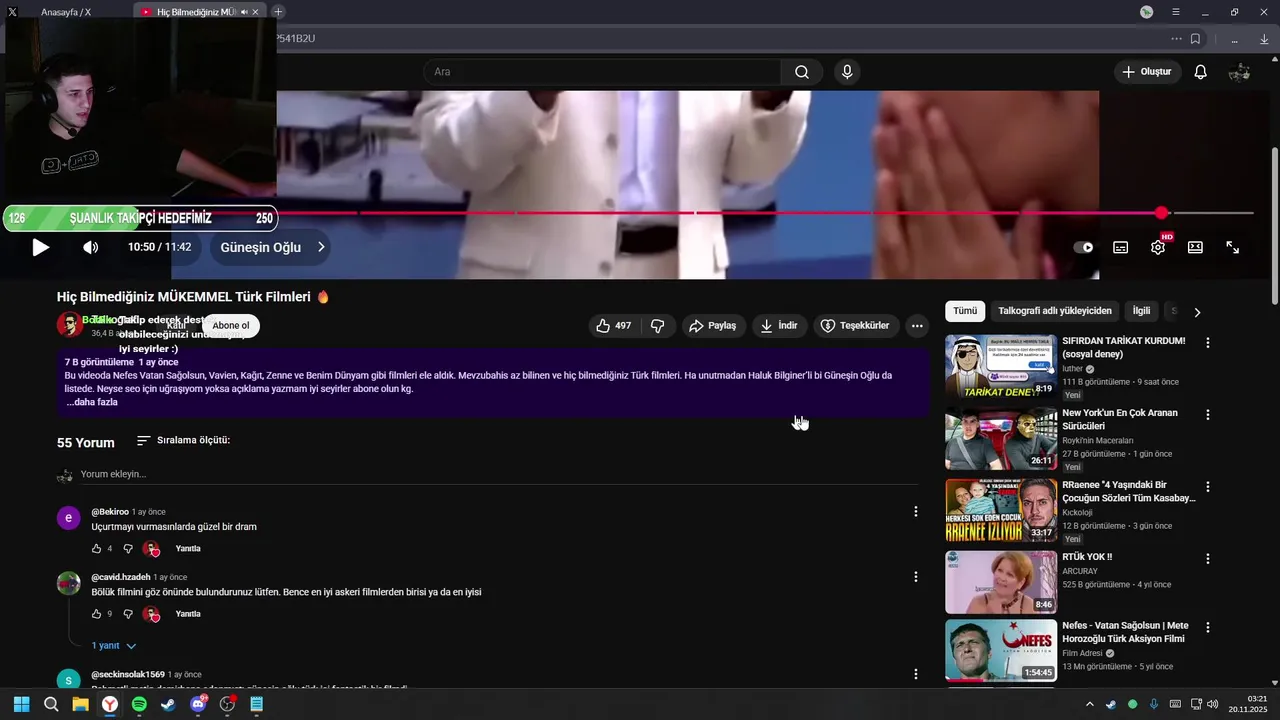1280x720 pixels.
Task: Like the comment by @Bekiroo
Action: [x=97, y=549]
